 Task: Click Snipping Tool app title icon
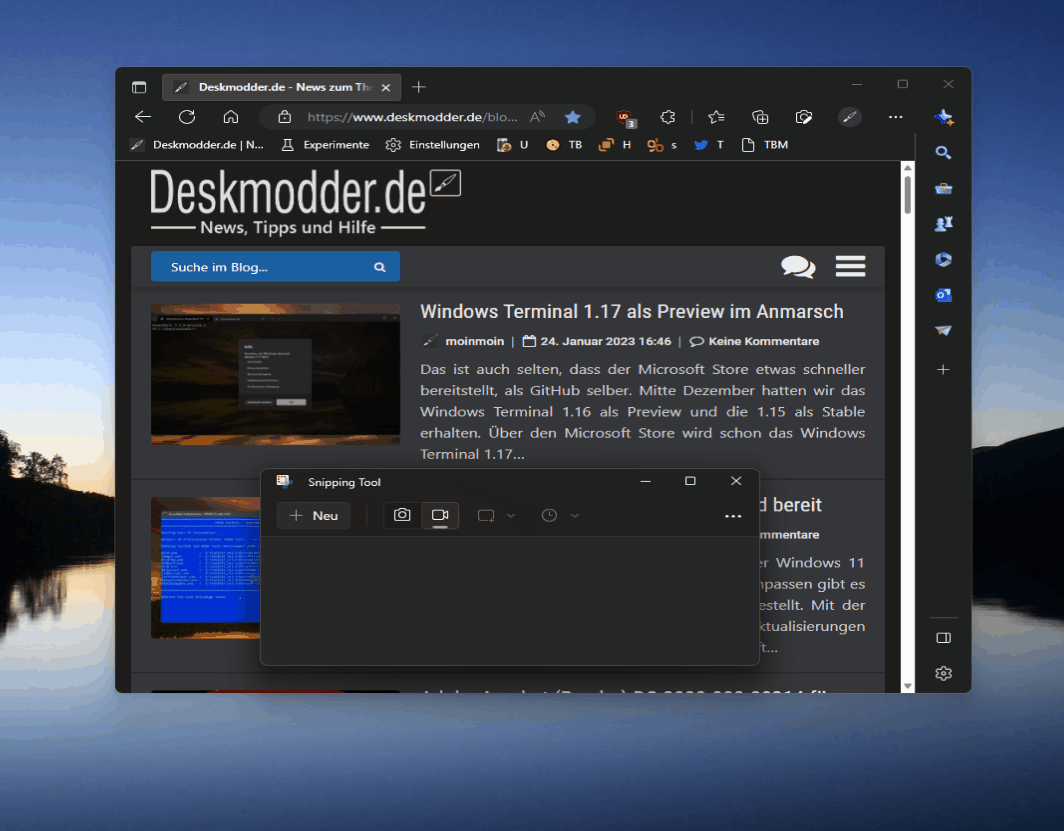click(x=284, y=482)
